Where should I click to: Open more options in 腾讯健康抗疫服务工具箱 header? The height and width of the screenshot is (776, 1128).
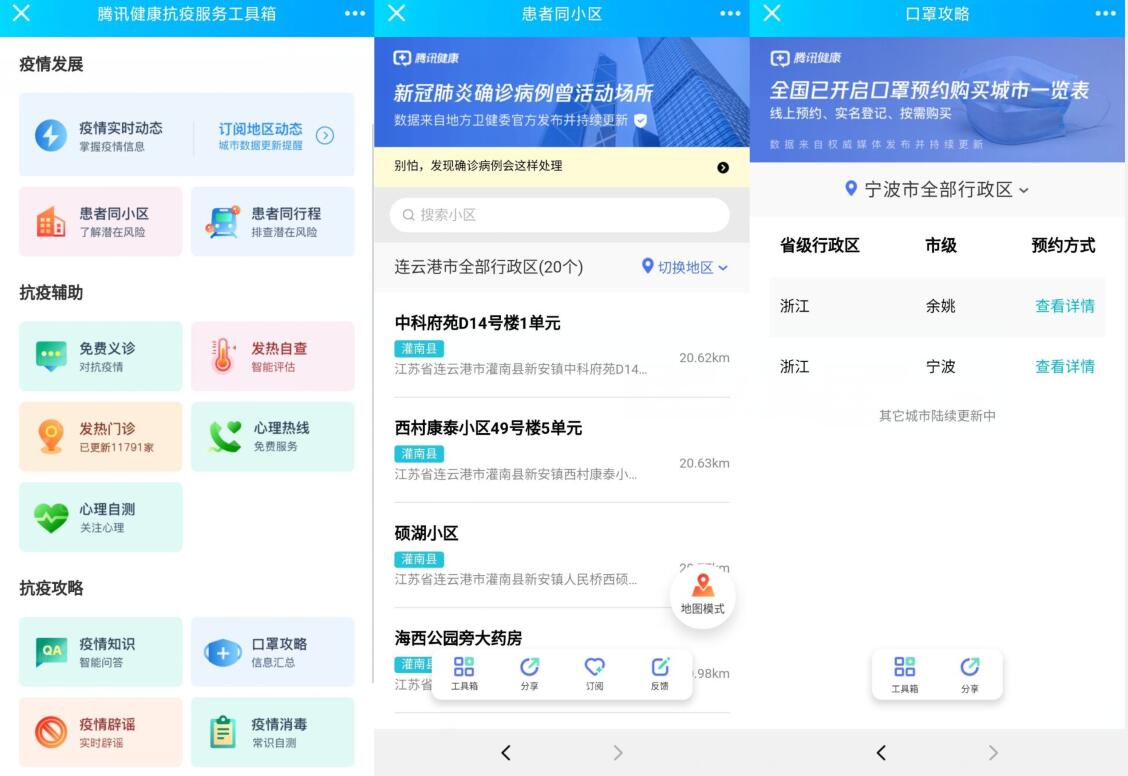pyautogui.click(x=355, y=14)
